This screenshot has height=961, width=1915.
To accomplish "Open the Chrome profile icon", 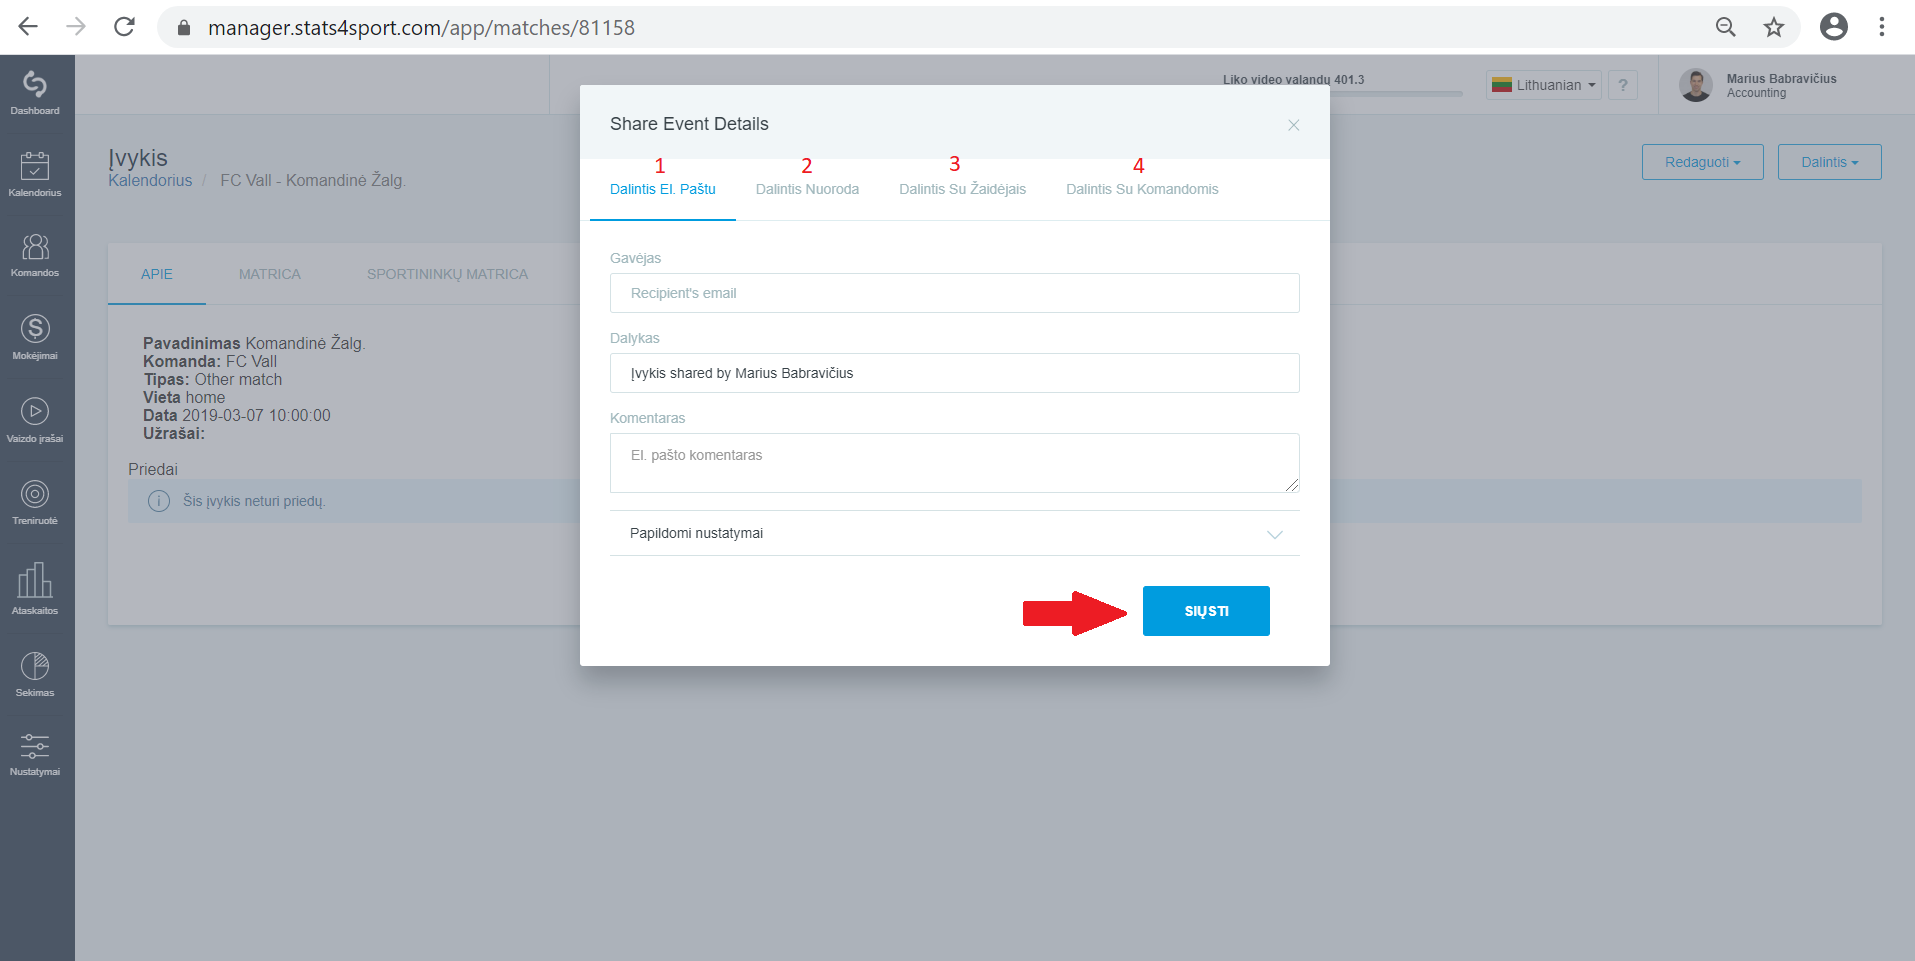I will [x=1834, y=27].
